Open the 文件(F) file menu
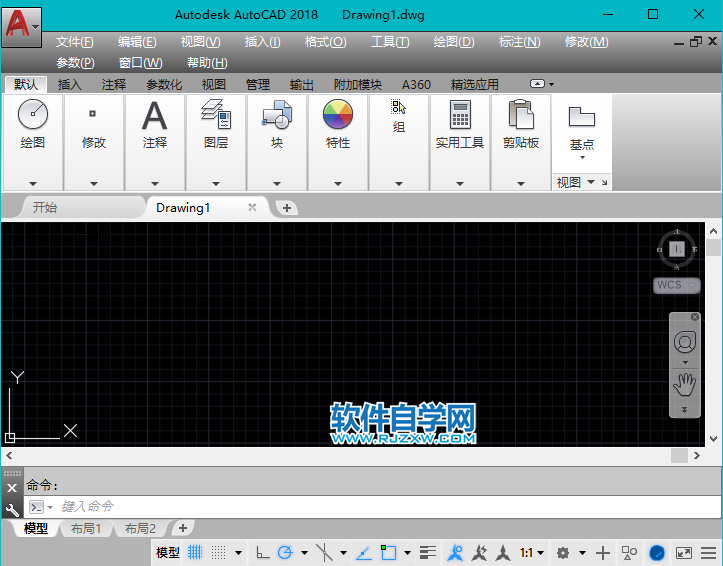 coord(74,42)
